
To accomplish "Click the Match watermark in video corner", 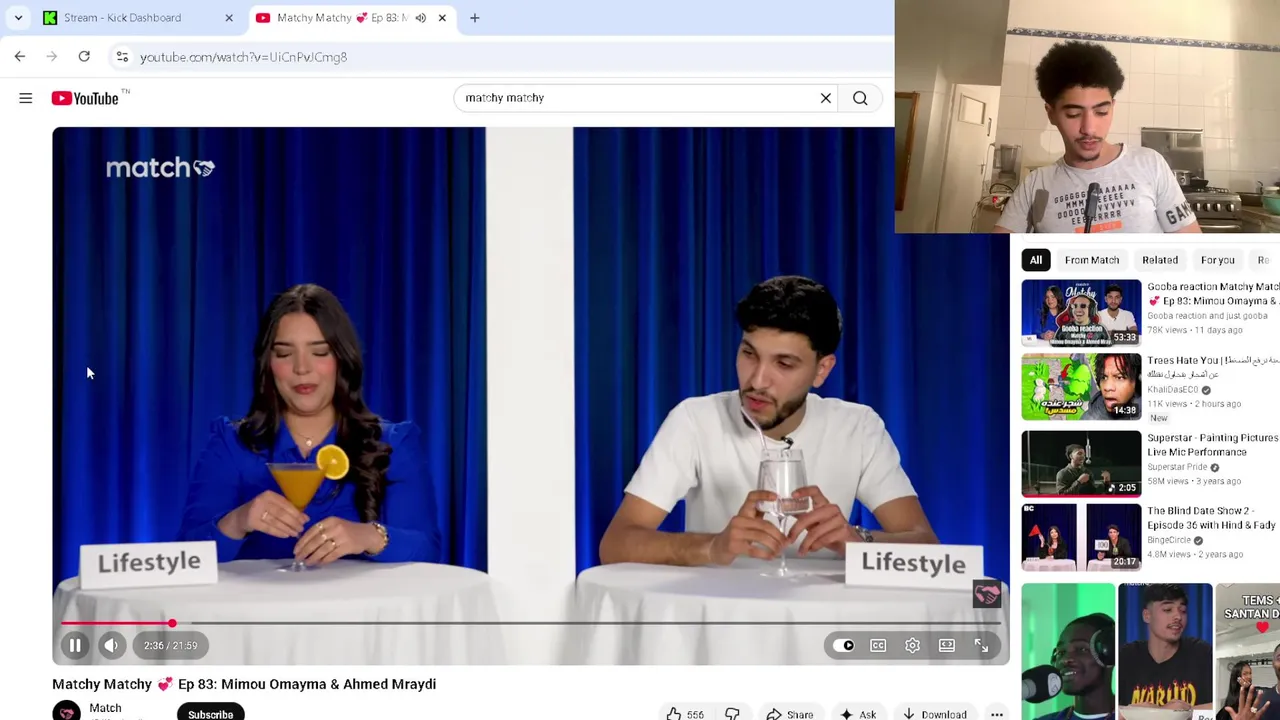I will click(987, 594).
